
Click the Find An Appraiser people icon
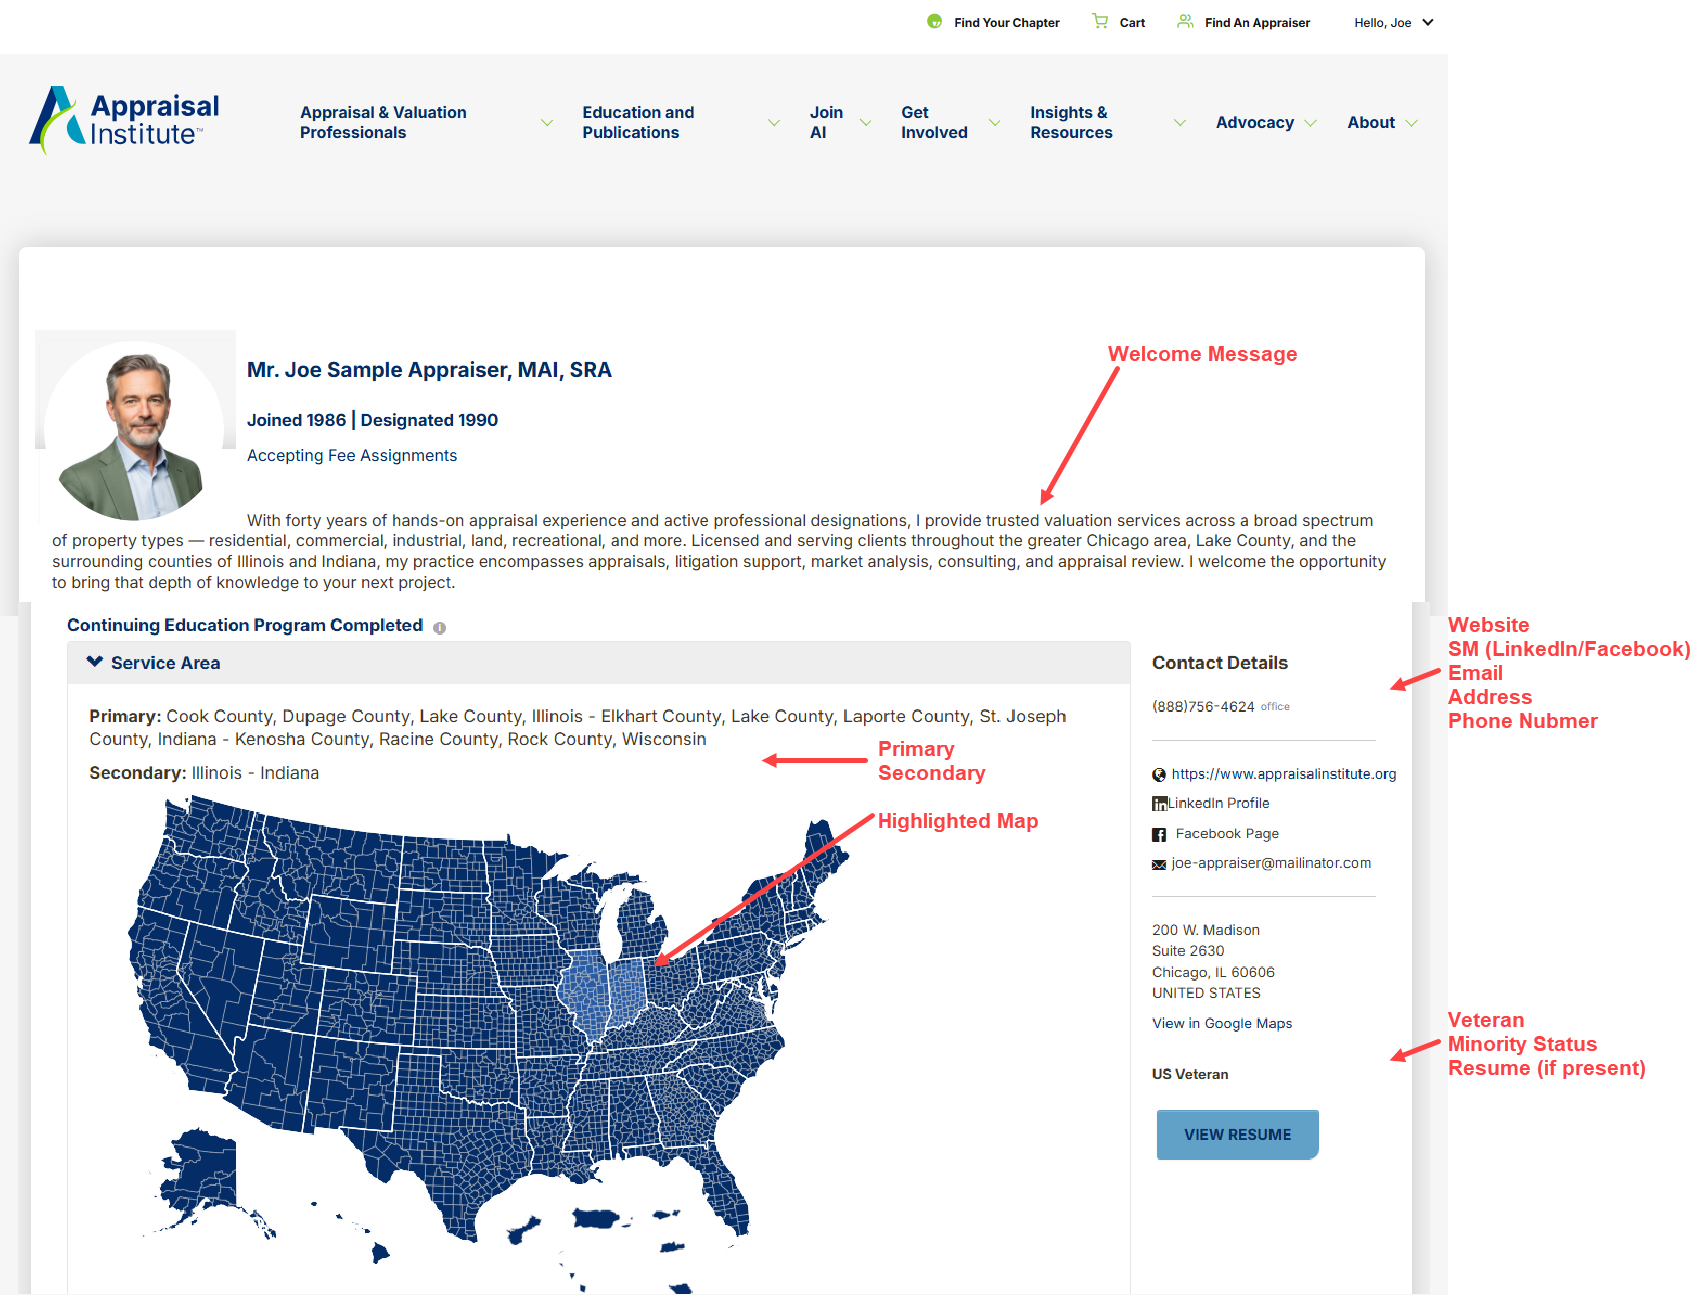(x=1185, y=21)
